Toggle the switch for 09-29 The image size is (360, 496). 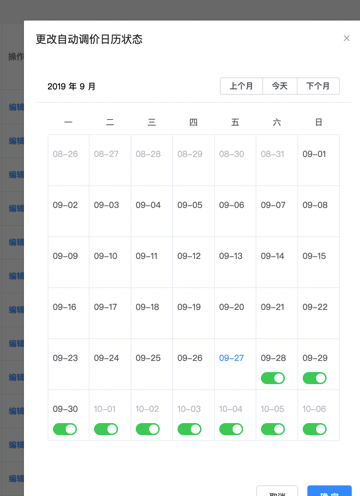pos(314,378)
